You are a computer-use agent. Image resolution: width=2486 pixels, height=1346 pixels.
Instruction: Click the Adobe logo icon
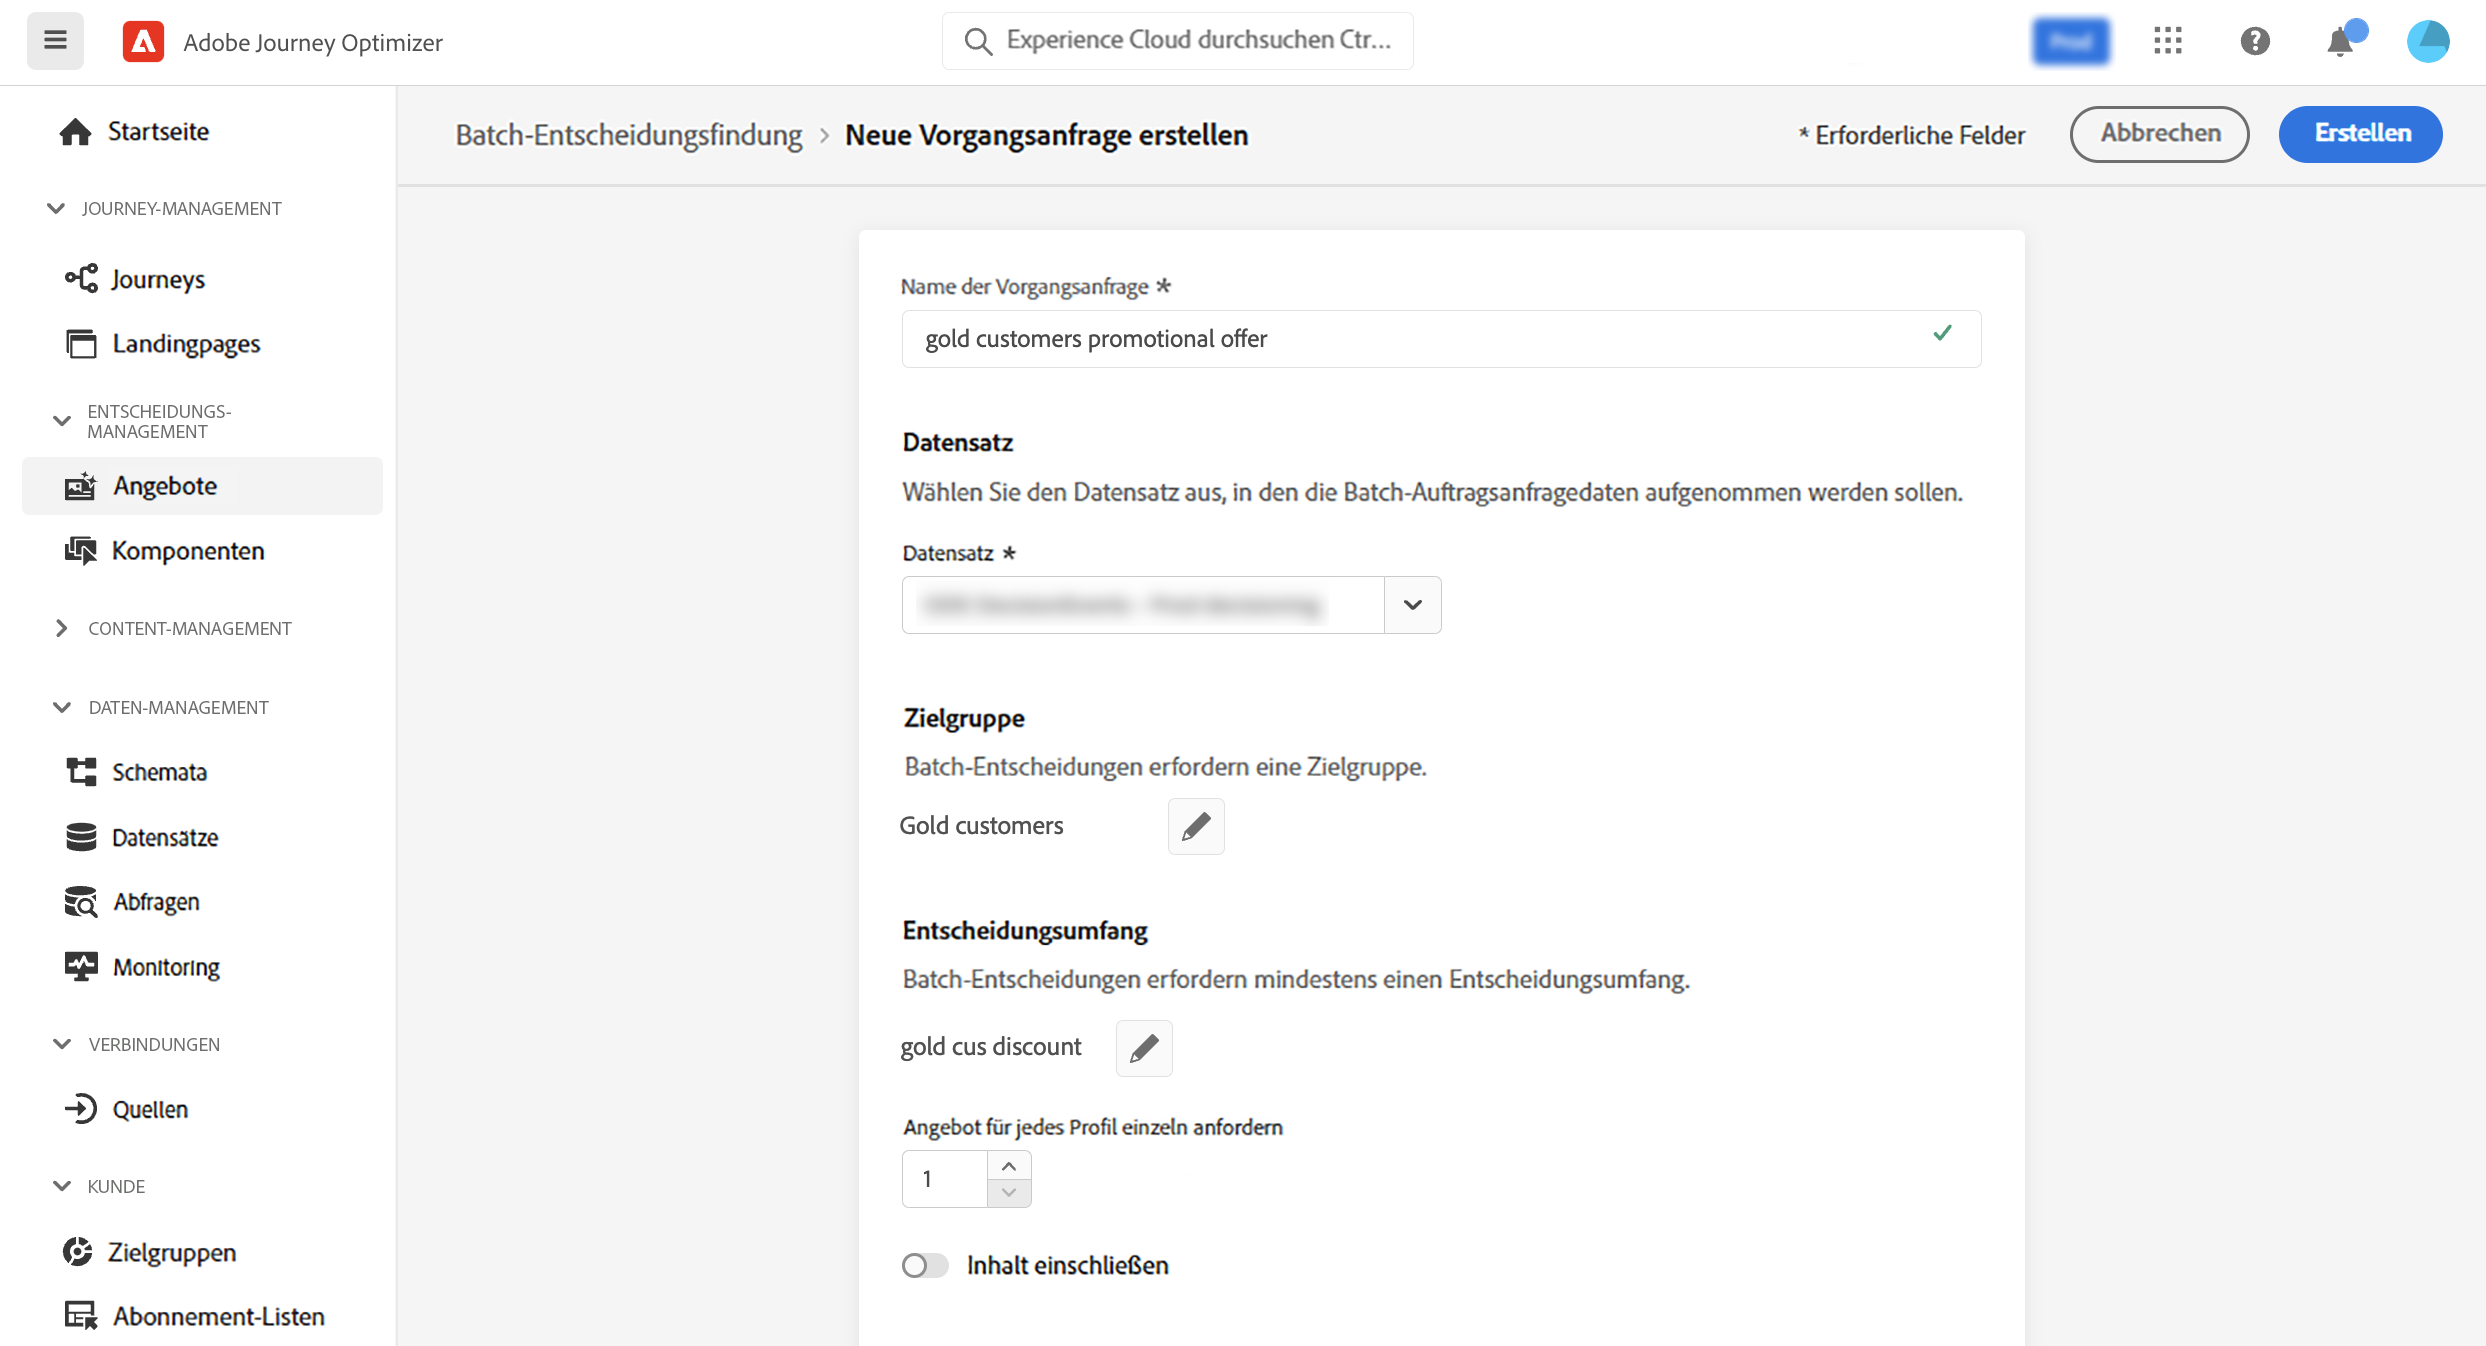143,42
